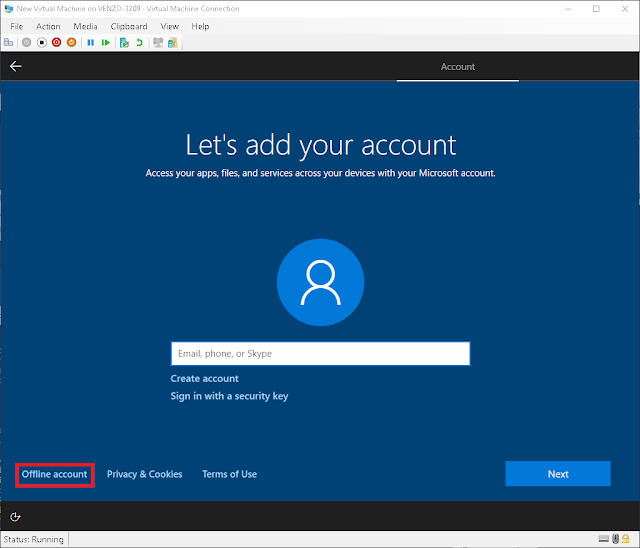
Task: Click the red Shut Down toolbar icon
Action: point(56,42)
